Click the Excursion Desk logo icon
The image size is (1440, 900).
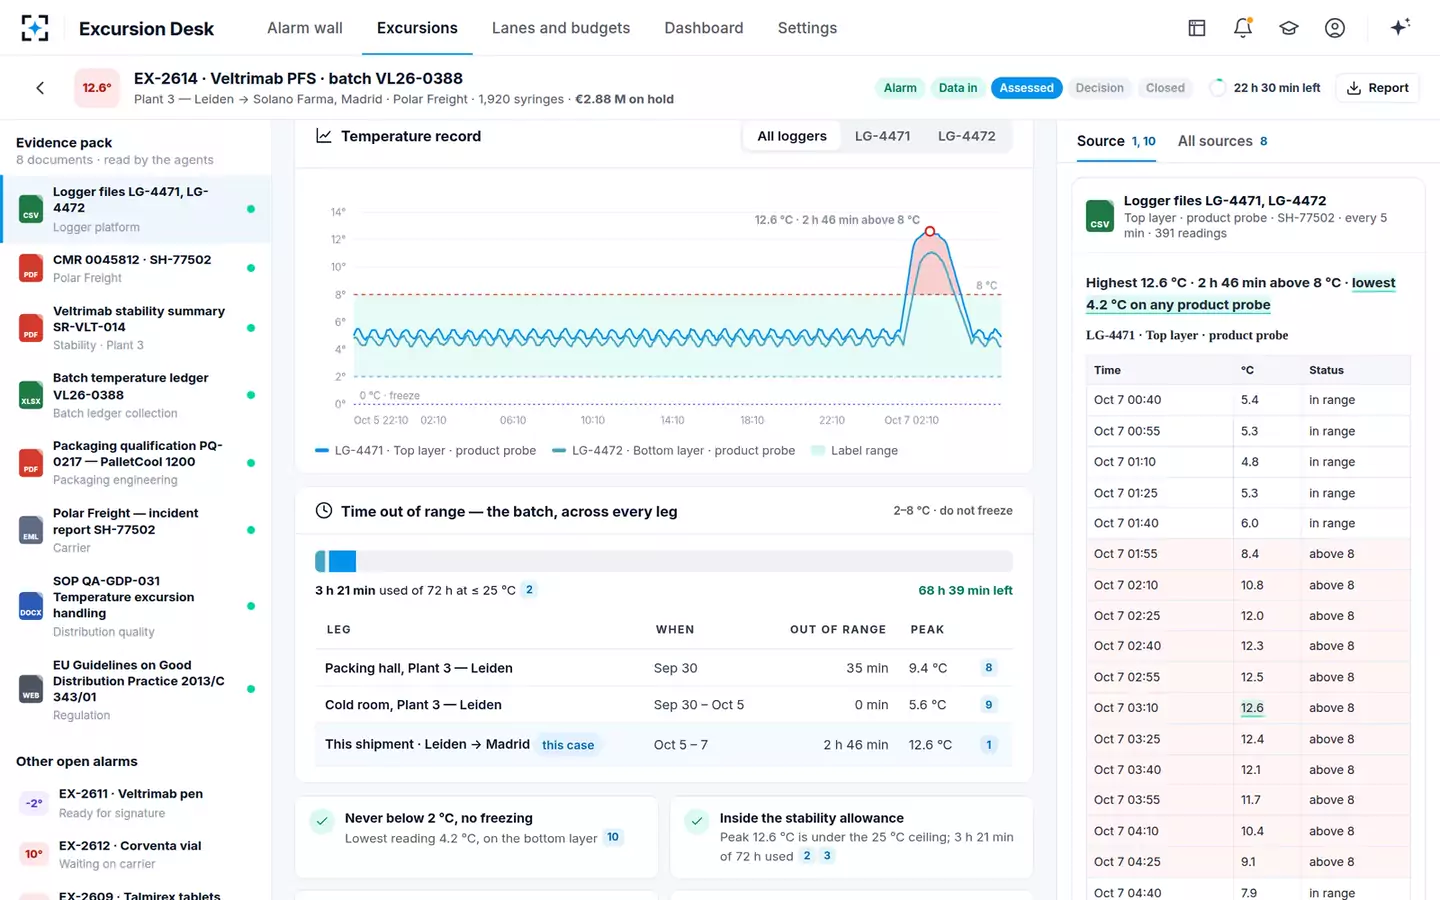pyautogui.click(x=35, y=28)
